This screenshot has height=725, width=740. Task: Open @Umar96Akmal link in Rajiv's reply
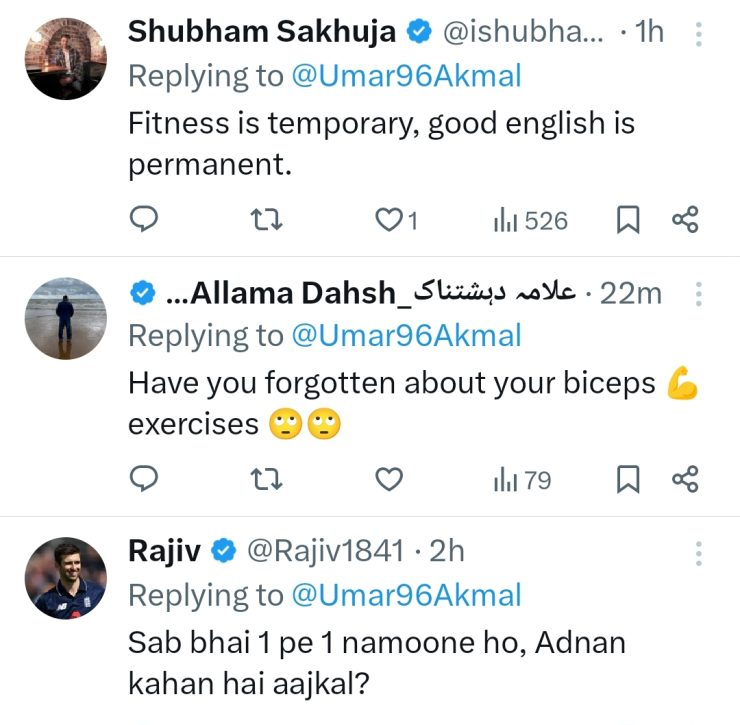tap(406, 596)
